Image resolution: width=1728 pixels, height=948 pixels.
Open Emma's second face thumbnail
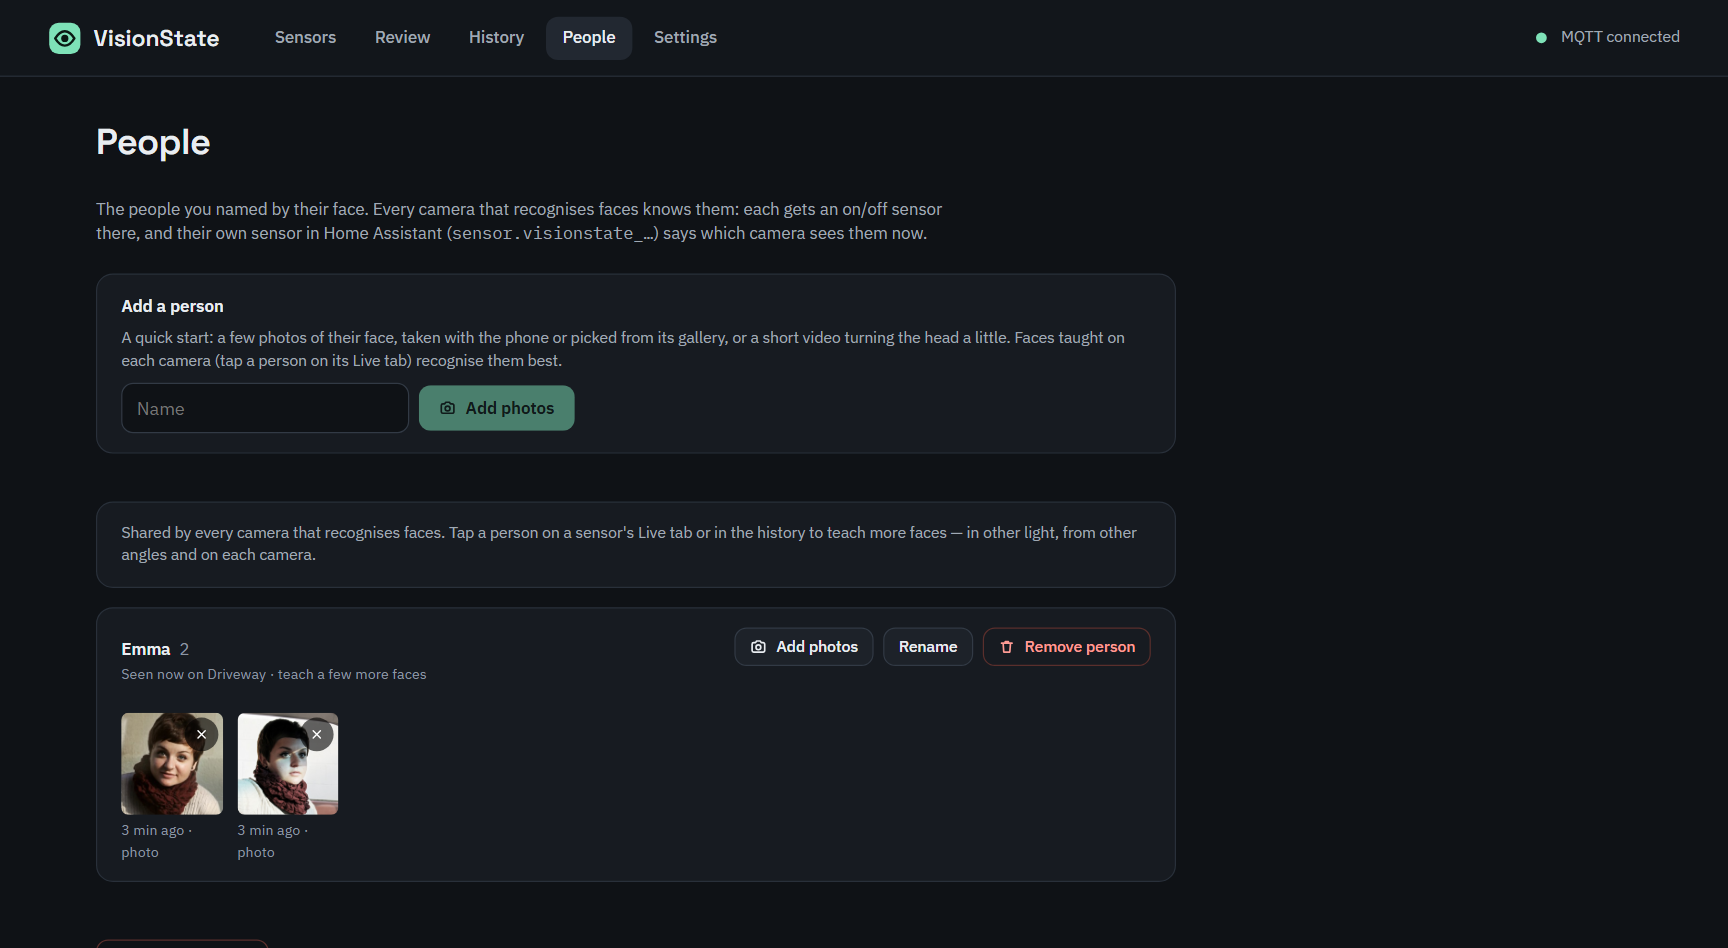coord(288,764)
